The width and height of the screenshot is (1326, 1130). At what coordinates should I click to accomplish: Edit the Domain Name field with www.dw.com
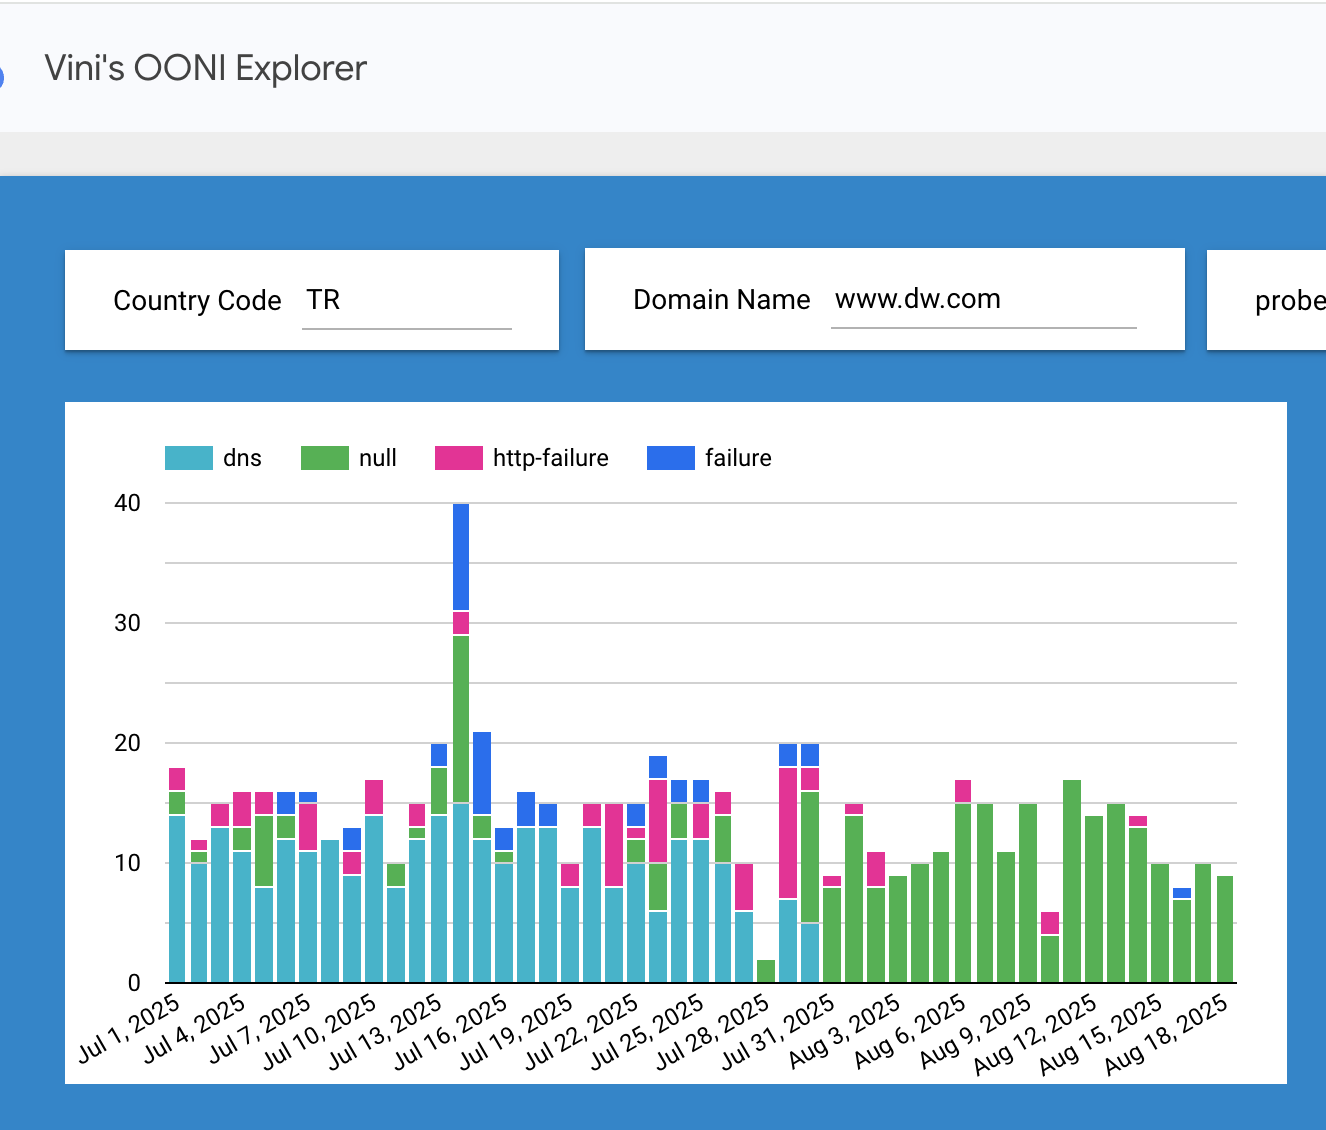point(983,300)
